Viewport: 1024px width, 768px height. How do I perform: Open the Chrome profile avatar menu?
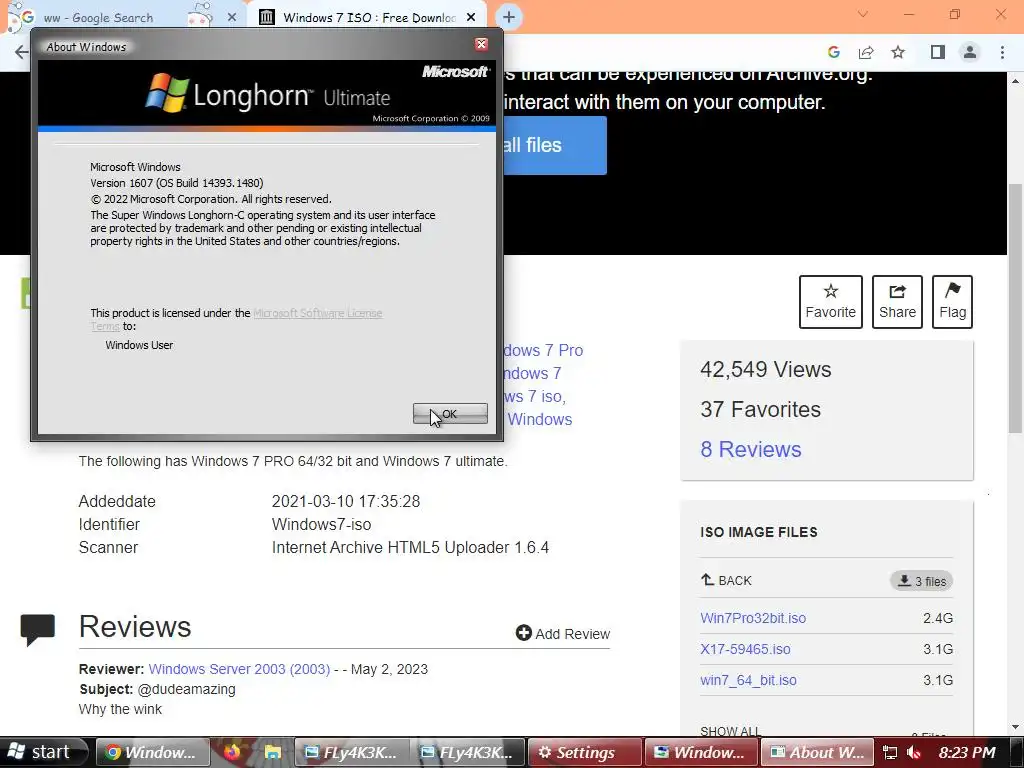click(x=970, y=52)
